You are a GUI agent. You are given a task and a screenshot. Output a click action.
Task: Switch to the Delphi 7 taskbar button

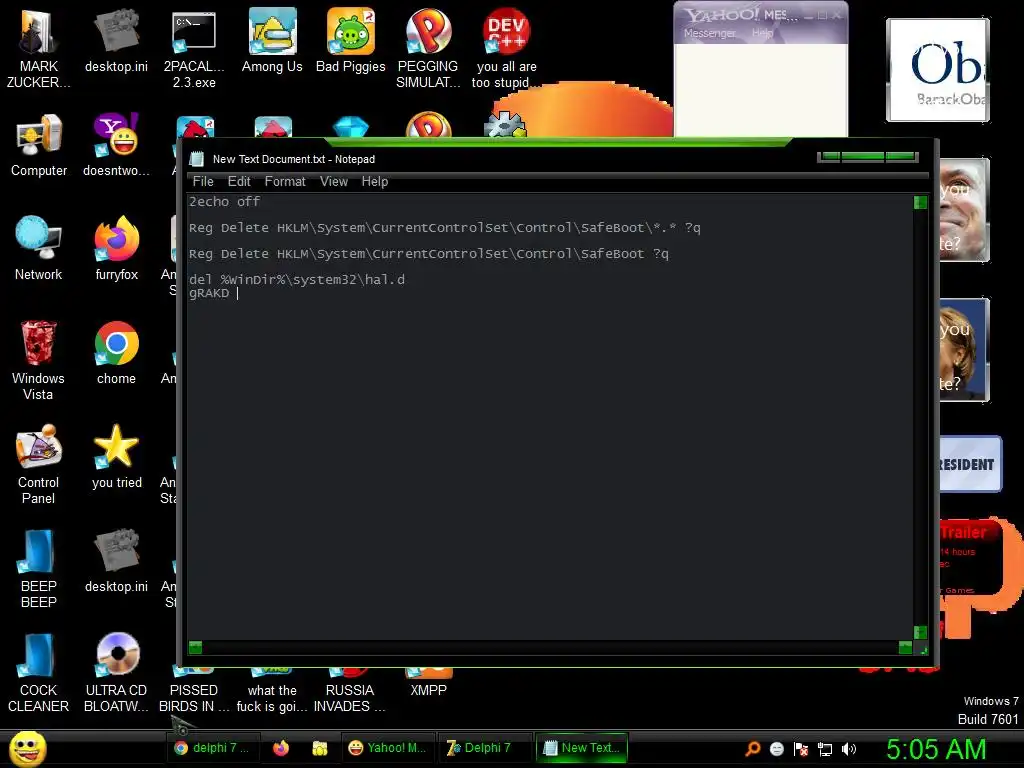tap(485, 748)
